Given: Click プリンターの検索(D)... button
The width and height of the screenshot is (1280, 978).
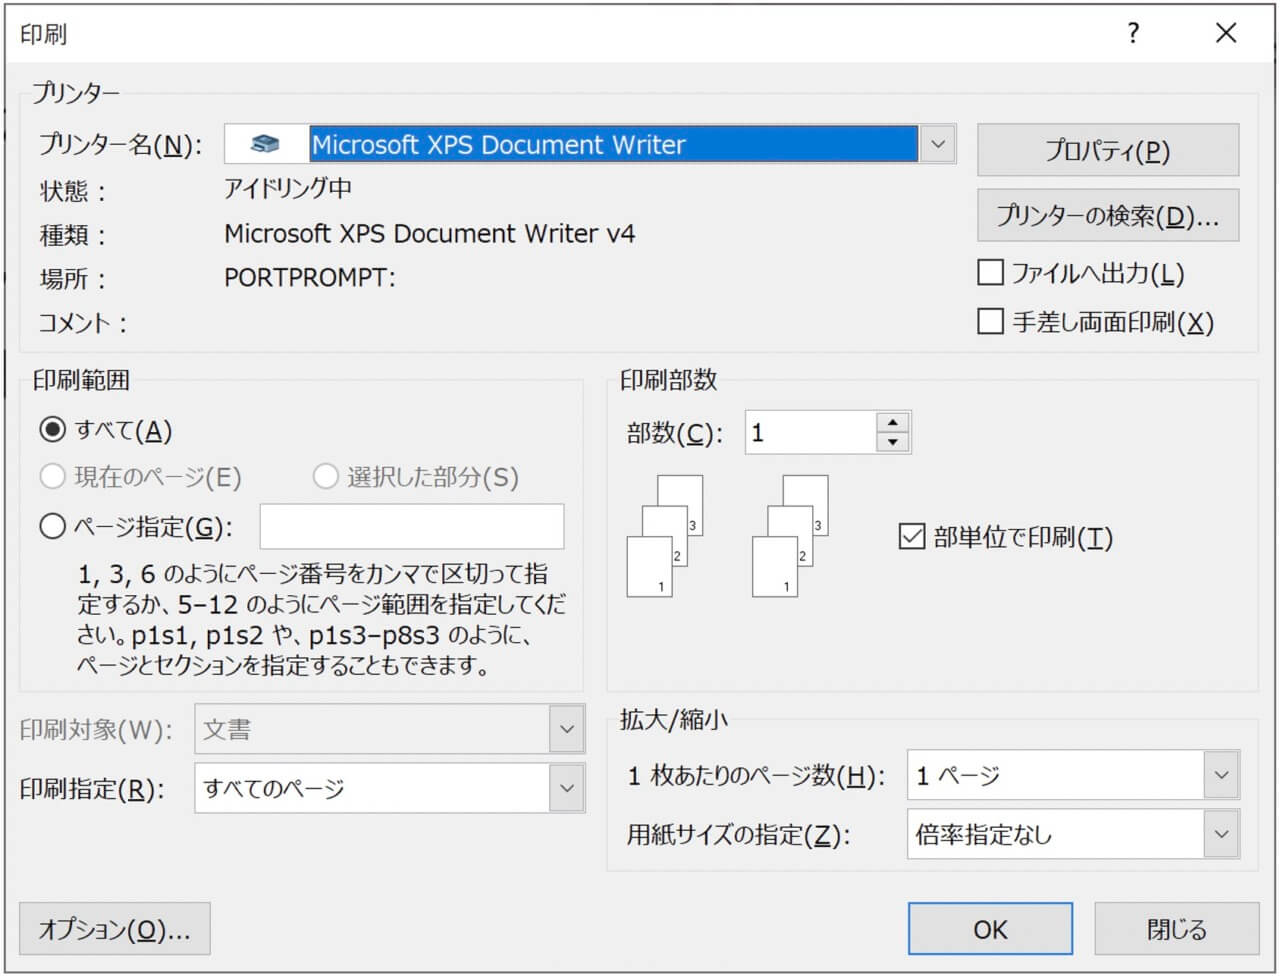Looking at the screenshot, I should point(1107,215).
